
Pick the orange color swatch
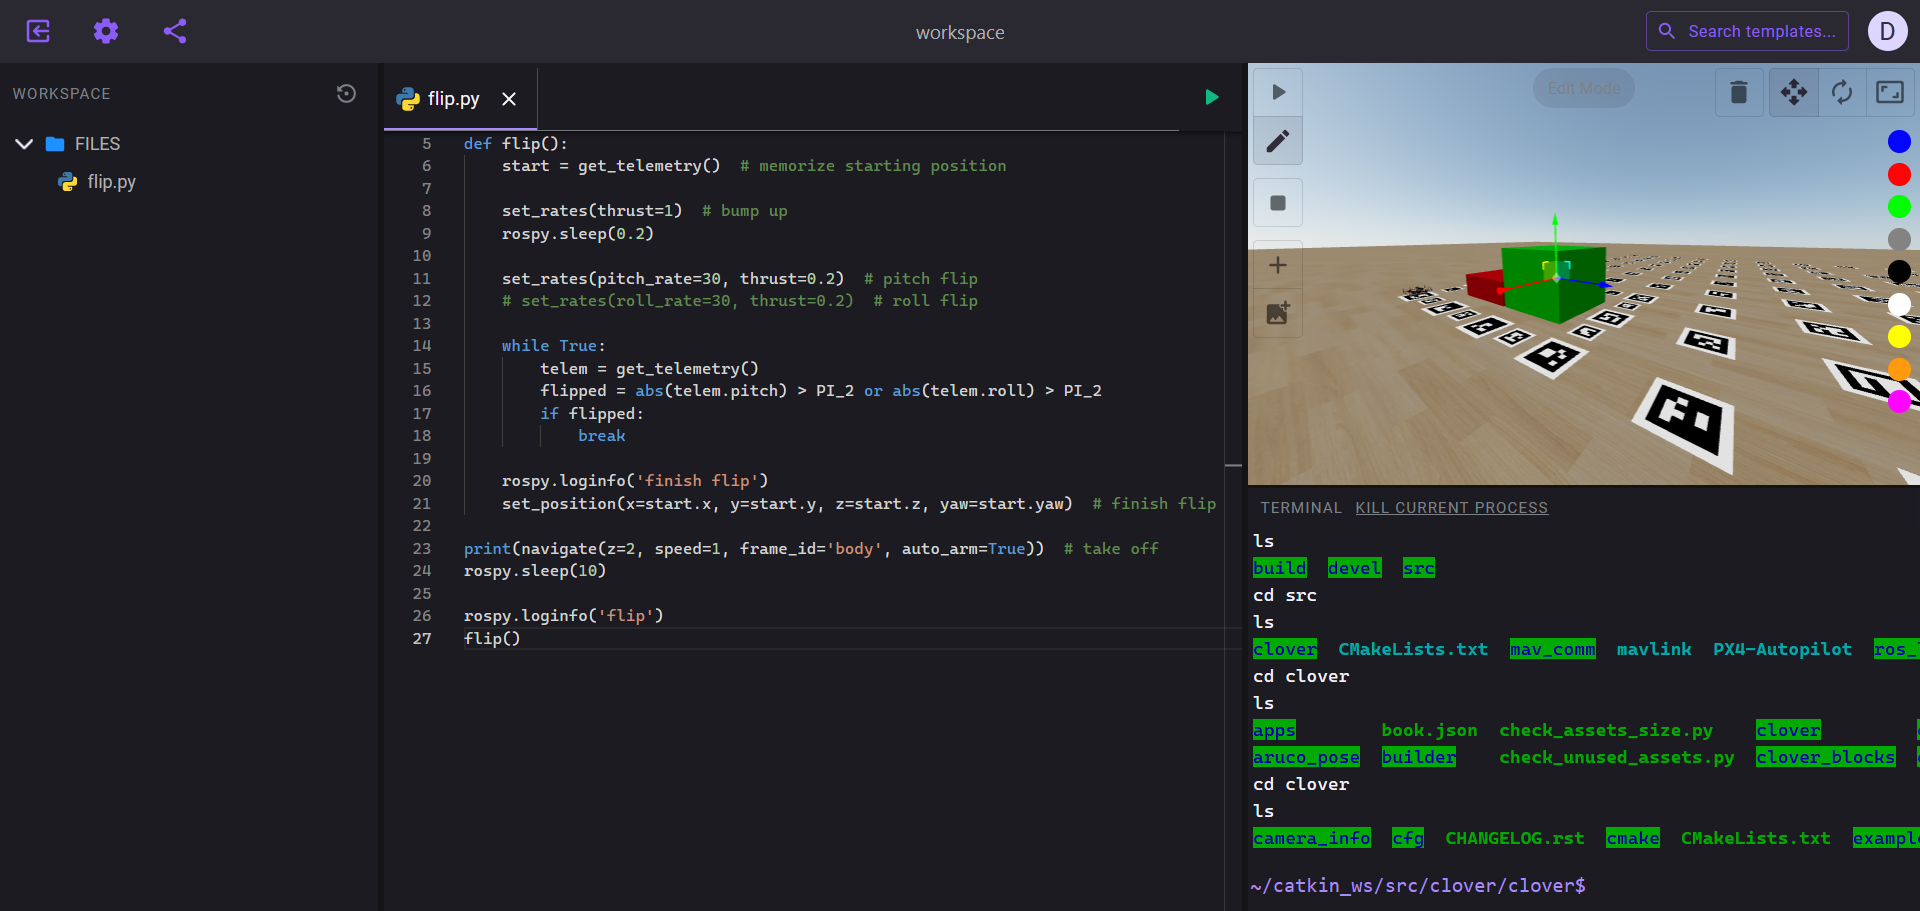1899,369
